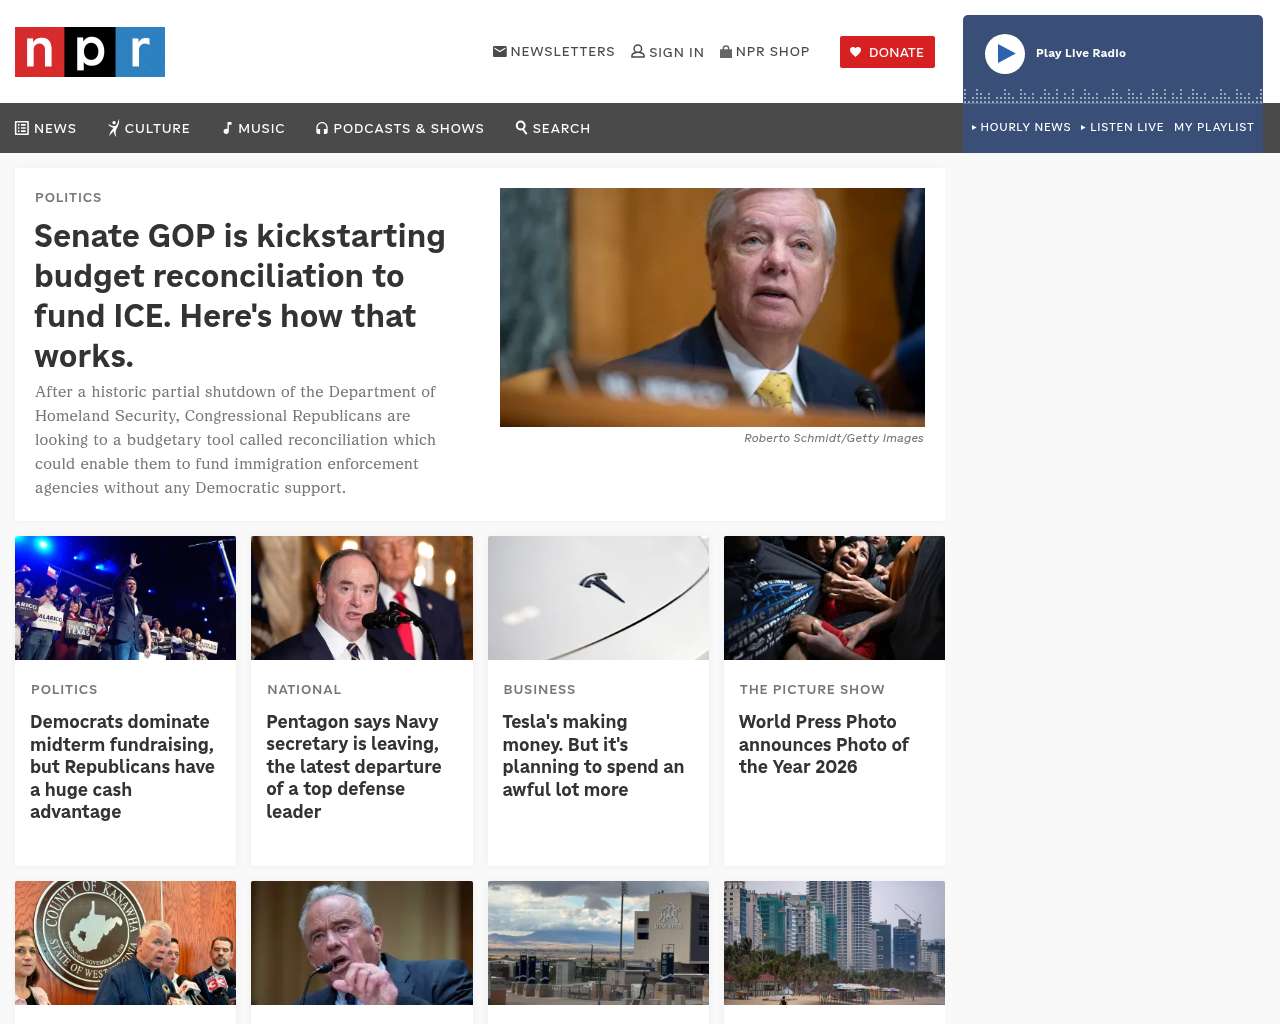Expand the Culture menu

pos(149,128)
